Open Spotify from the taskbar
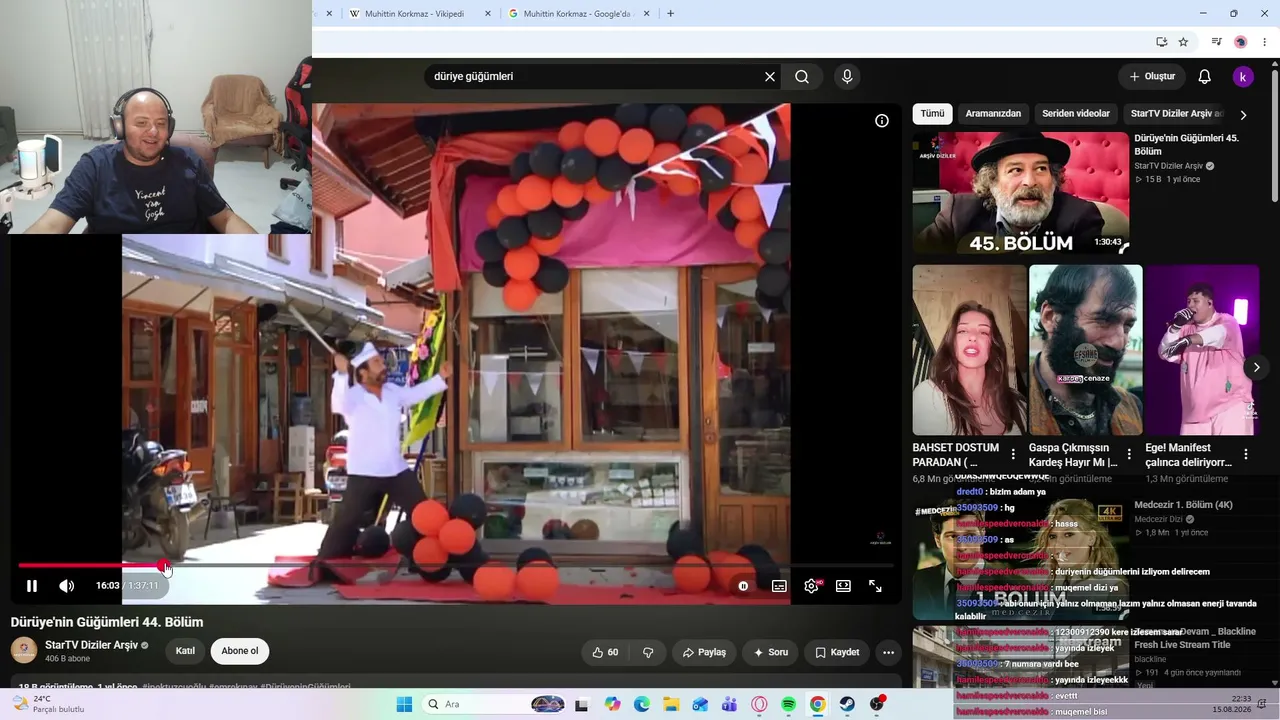Image resolution: width=1280 pixels, height=720 pixels. tap(788, 704)
